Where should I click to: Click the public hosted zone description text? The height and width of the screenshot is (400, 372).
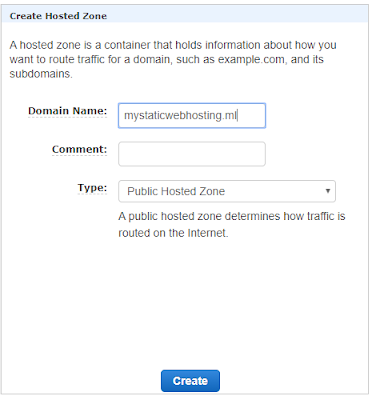pyautogui.click(x=232, y=224)
